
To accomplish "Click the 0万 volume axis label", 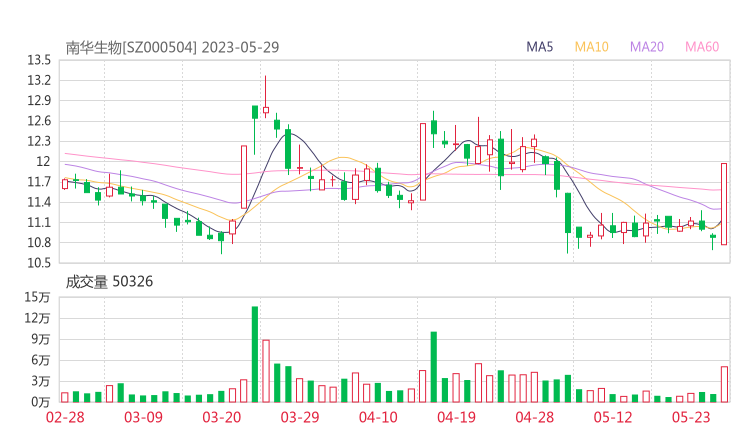I will (x=41, y=402).
